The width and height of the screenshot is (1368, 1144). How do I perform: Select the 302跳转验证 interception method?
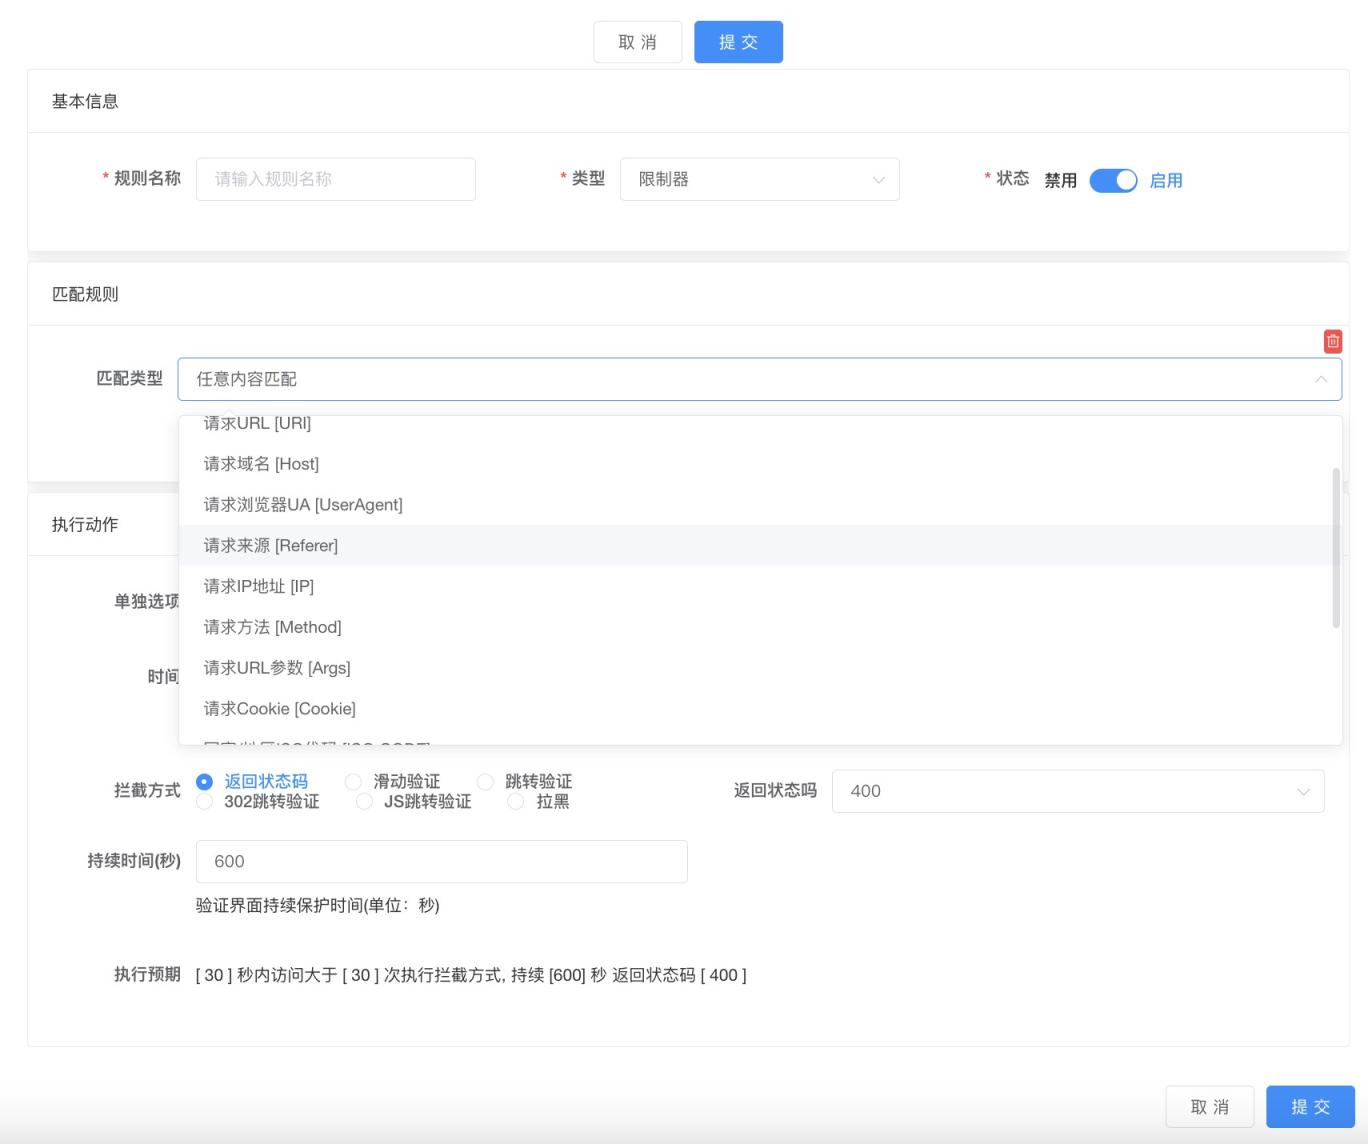point(204,802)
